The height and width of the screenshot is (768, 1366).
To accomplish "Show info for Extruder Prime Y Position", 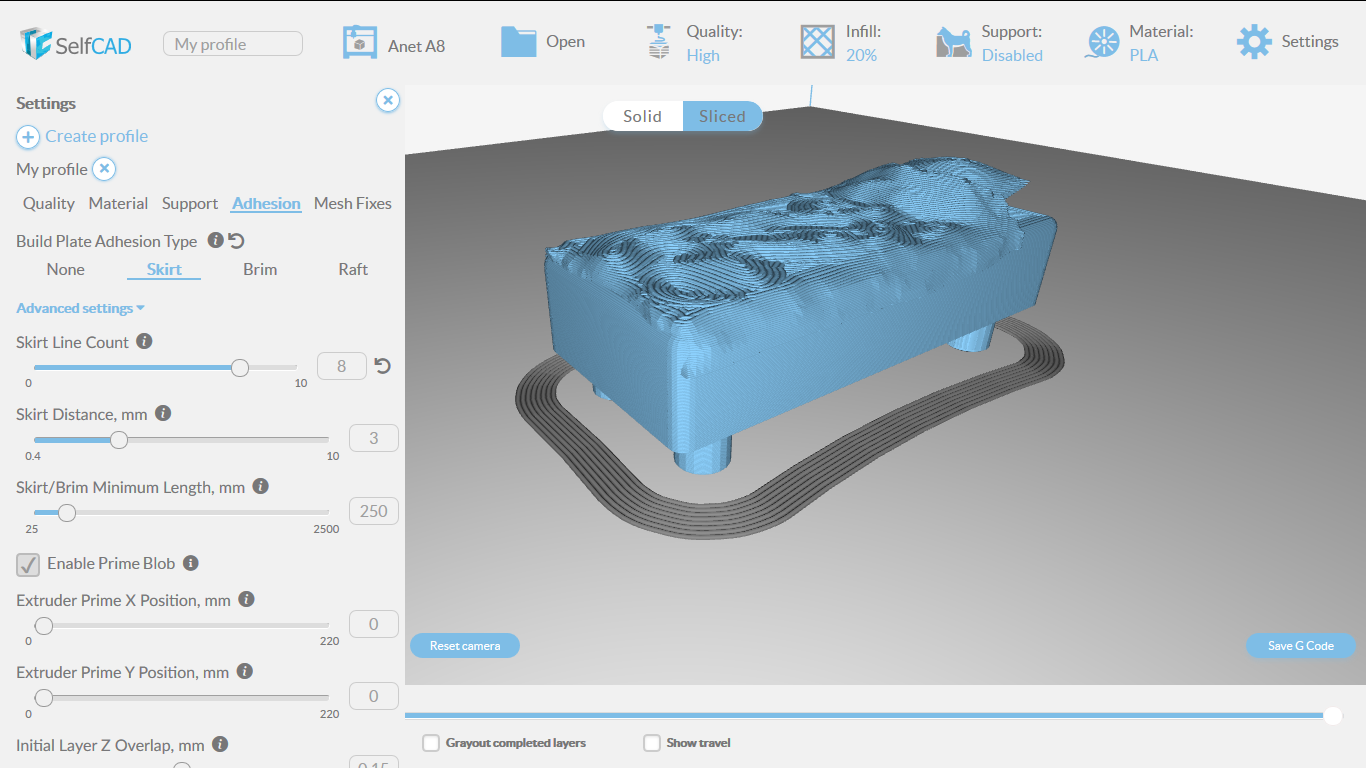I will 244,671.
